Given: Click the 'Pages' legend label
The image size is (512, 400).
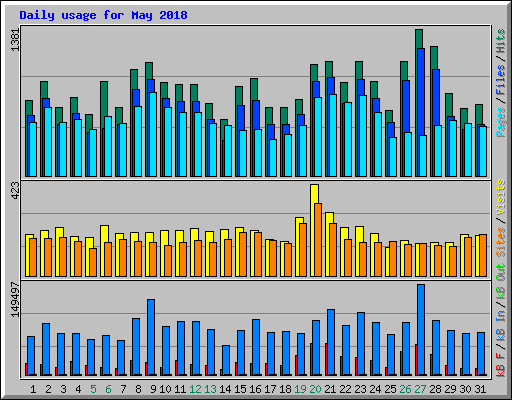Looking at the screenshot, I should [x=501, y=122].
